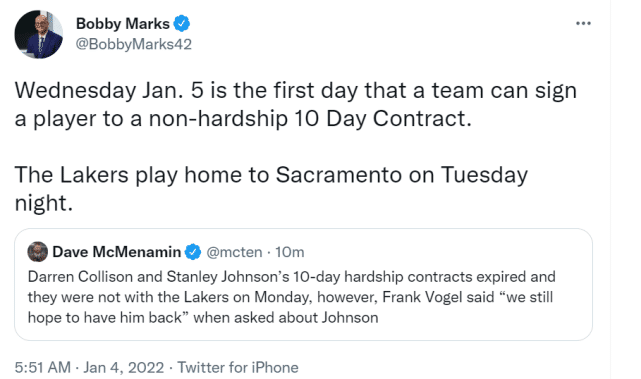Open the quoted tweet's 10m timestamp
641x379 pixels.
pyautogui.click(x=289, y=252)
